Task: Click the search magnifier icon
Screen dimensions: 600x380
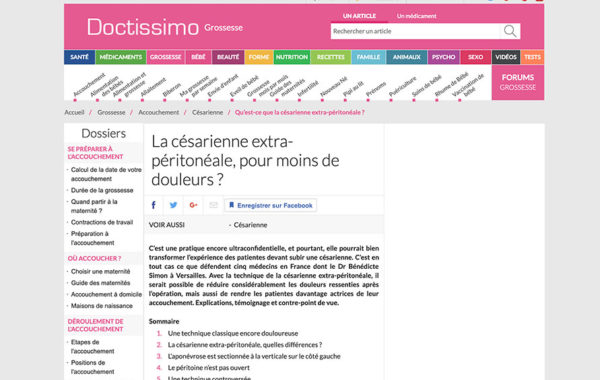Action: coord(510,31)
